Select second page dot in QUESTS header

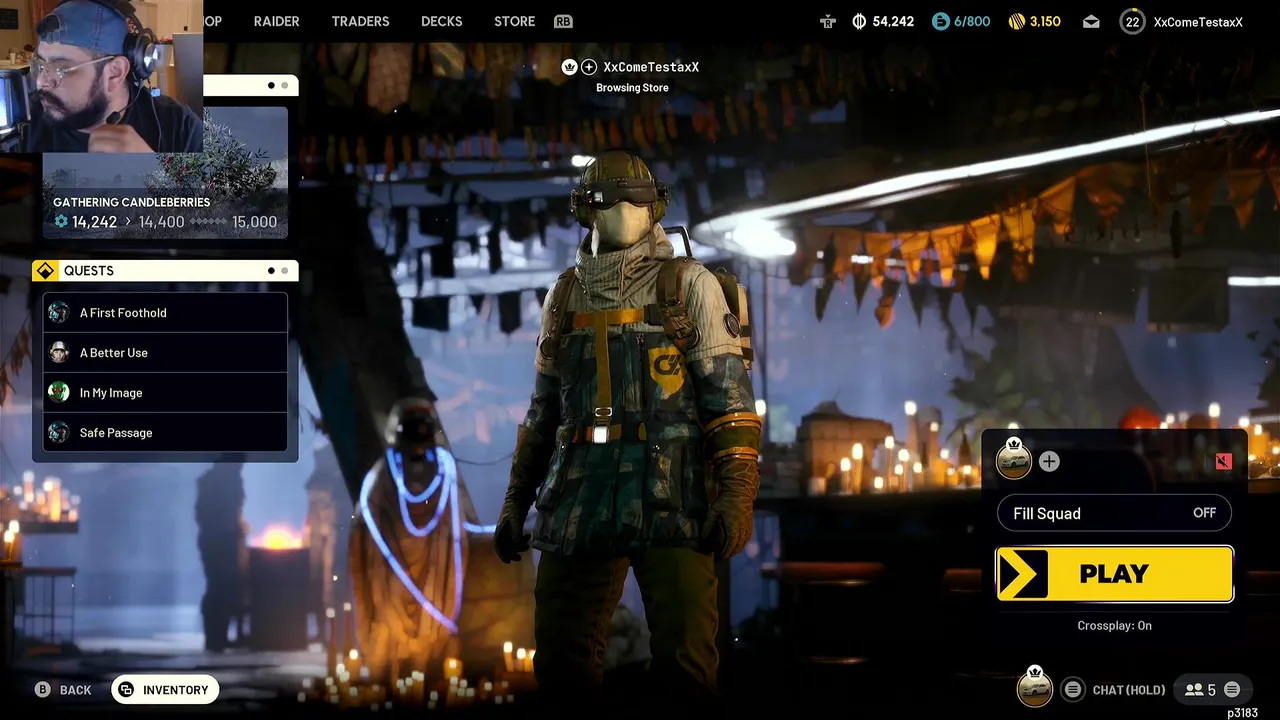tap(285, 271)
